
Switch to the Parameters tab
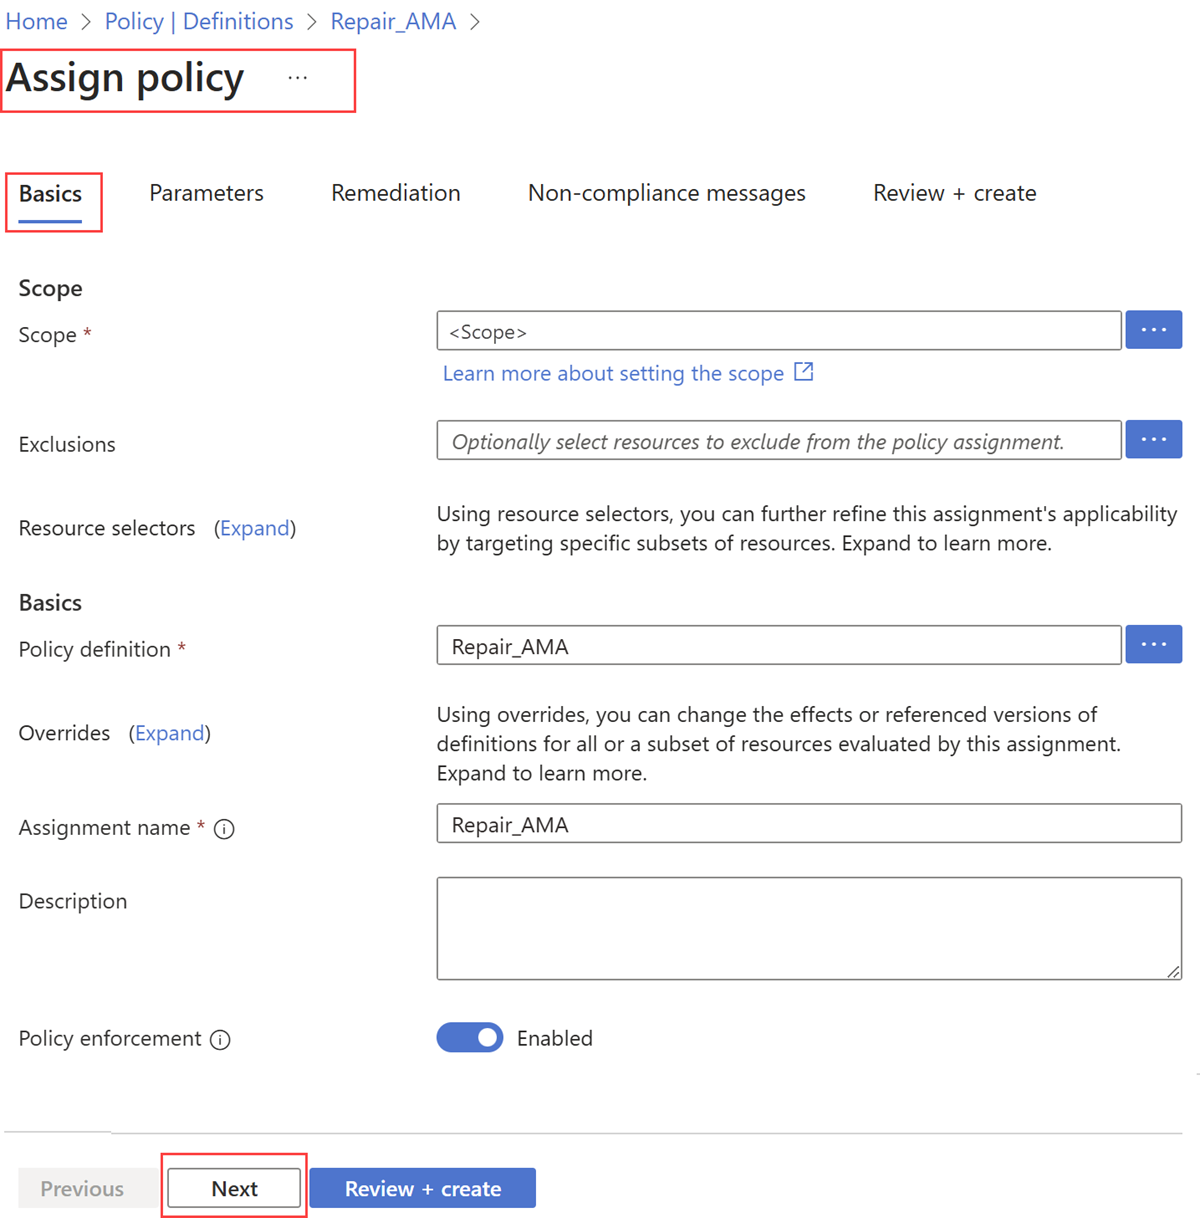(x=206, y=193)
